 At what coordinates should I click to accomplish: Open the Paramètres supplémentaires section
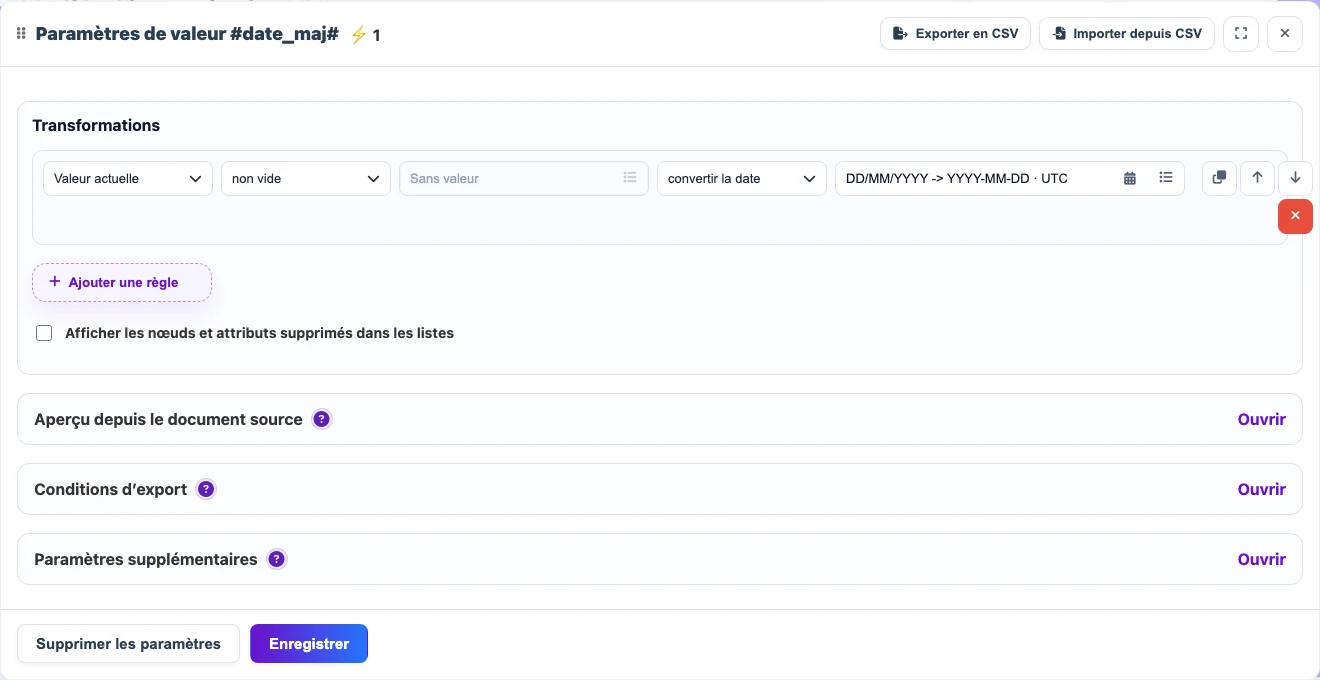point(1261,559)
